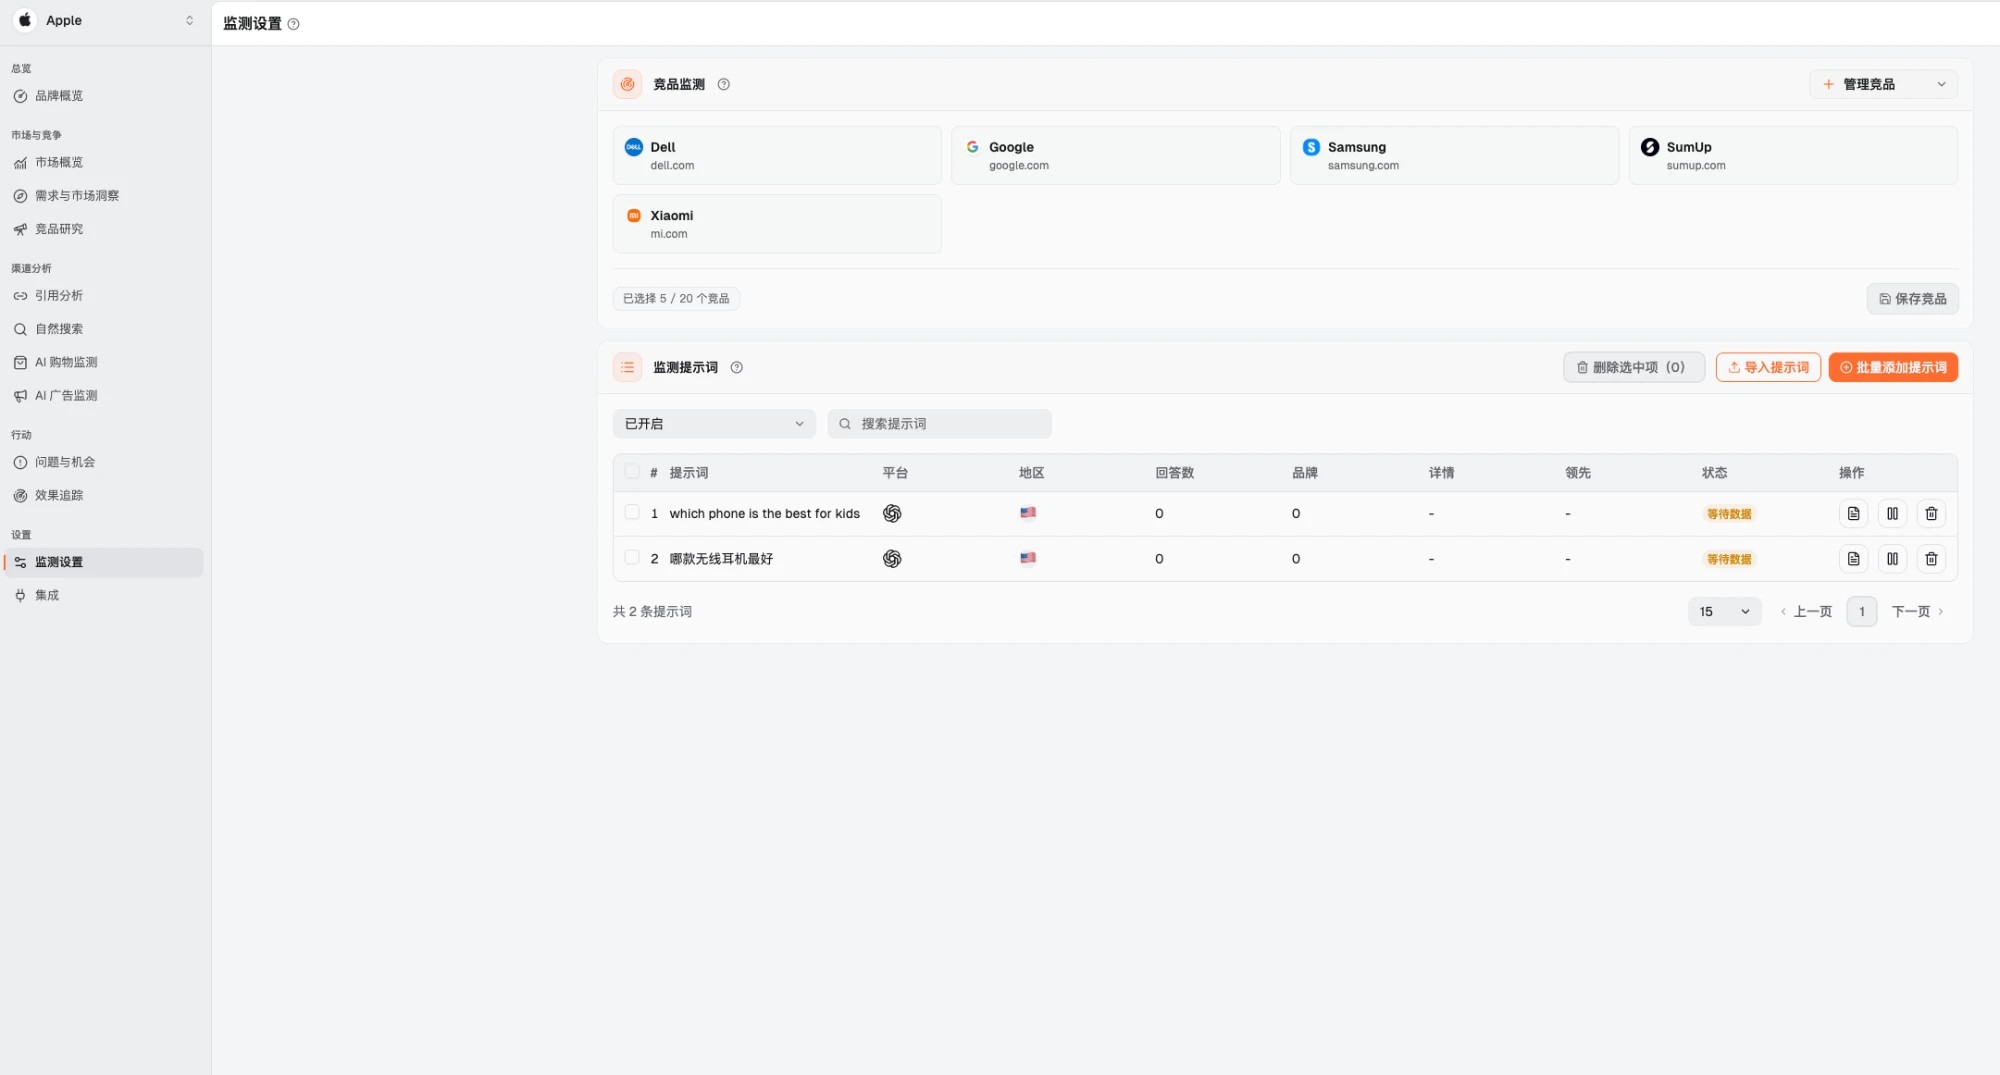Image resolution: width=2000 pixels, height=1075 pixels.
Task: Go to 下一页 in pagination
Action: (1917, 611)
